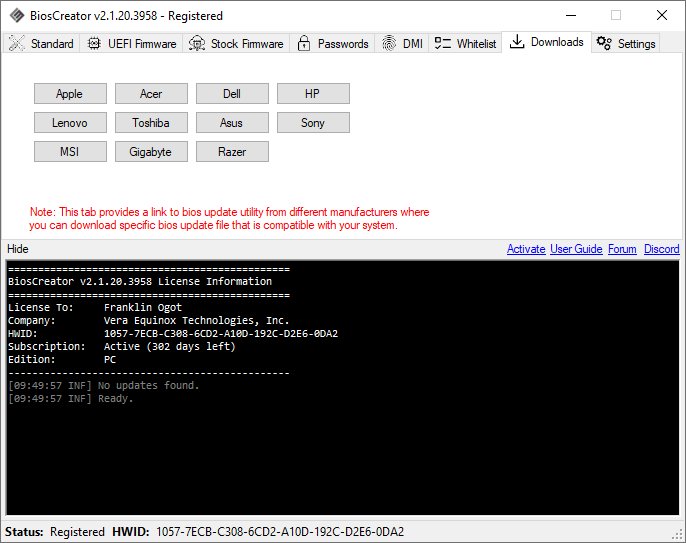Click the Sony manufacturer button
Image resolution: width=686 pixels, height=543 pixels.
tap(313, 123)
